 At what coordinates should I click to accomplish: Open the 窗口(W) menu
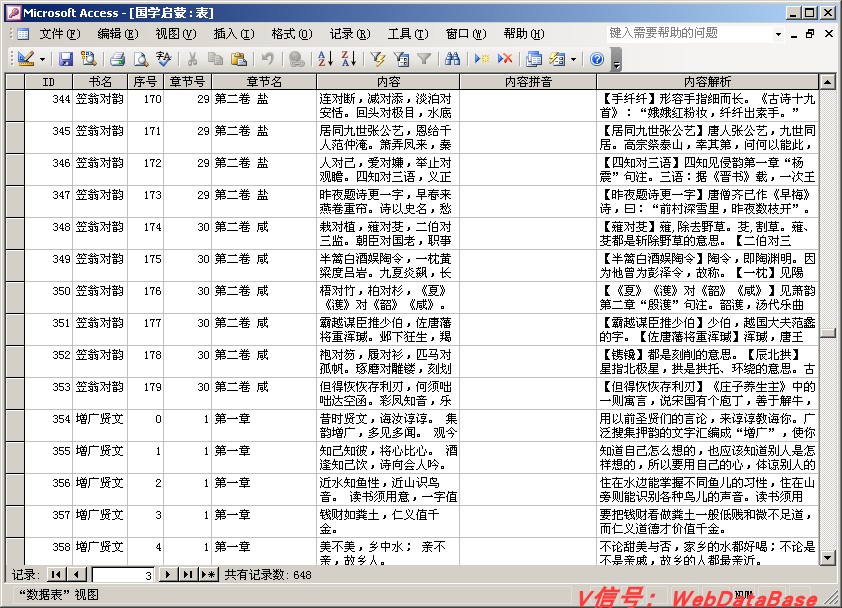pos(466,34)
